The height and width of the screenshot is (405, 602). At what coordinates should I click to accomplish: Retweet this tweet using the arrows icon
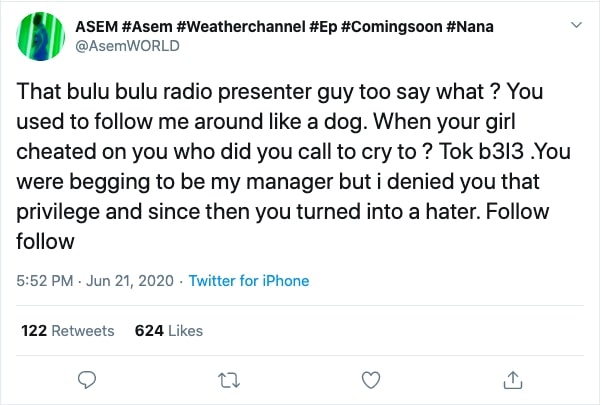coord(229,380)
